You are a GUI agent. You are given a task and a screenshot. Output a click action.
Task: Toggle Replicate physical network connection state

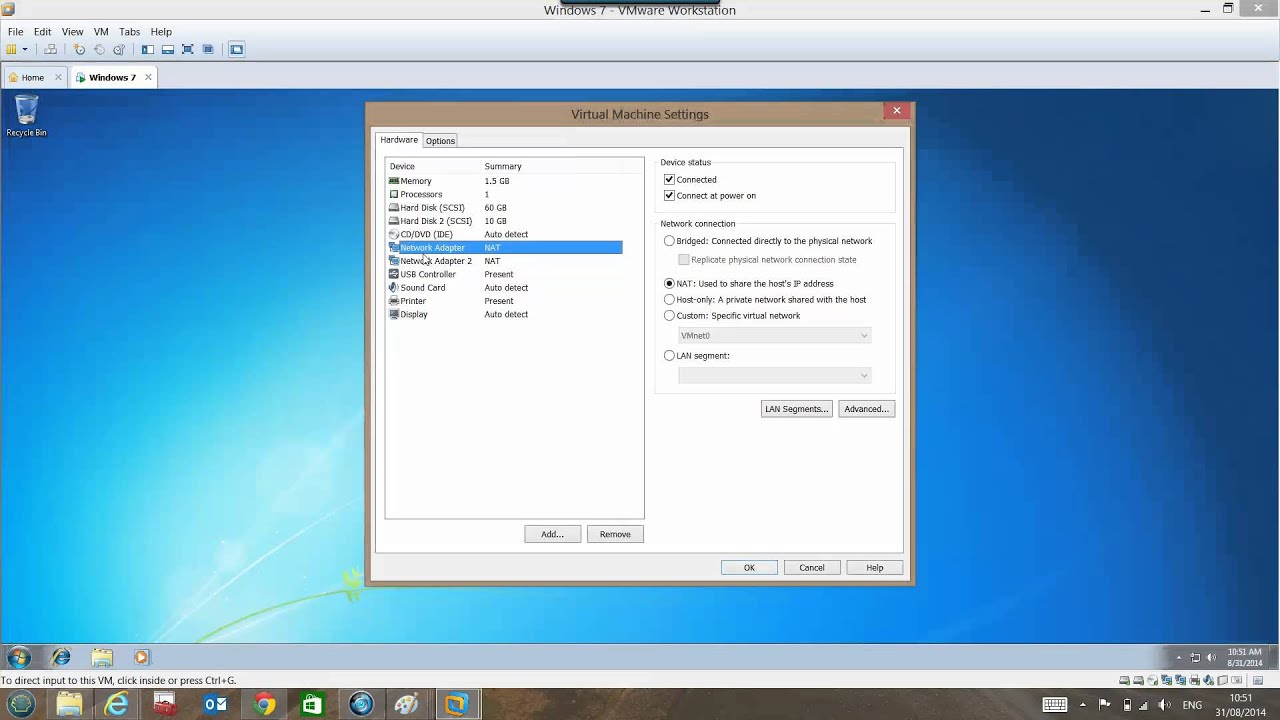tap(684, 260)
